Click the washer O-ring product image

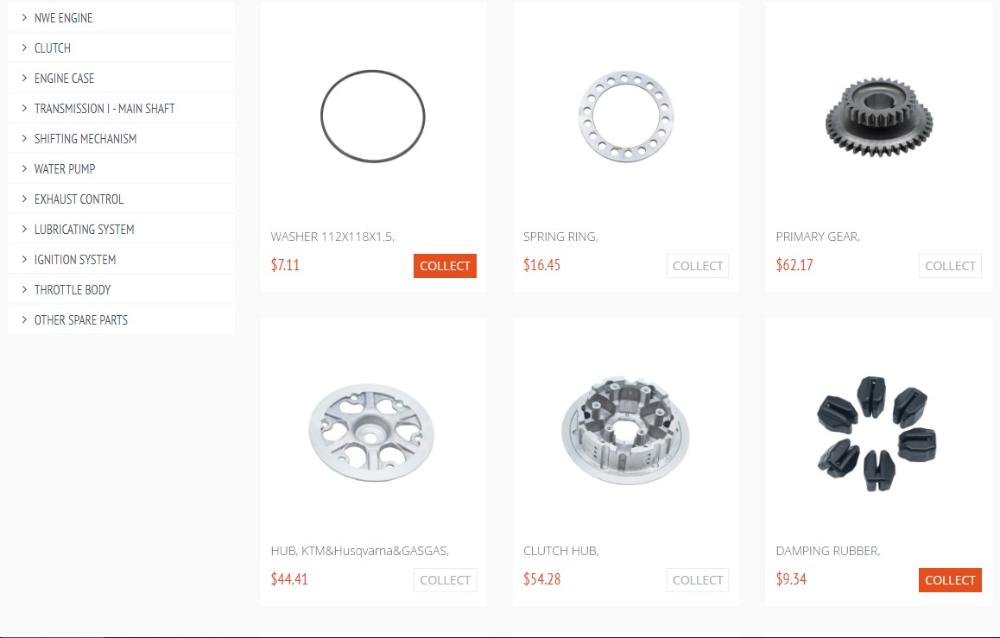click(373, 116)
